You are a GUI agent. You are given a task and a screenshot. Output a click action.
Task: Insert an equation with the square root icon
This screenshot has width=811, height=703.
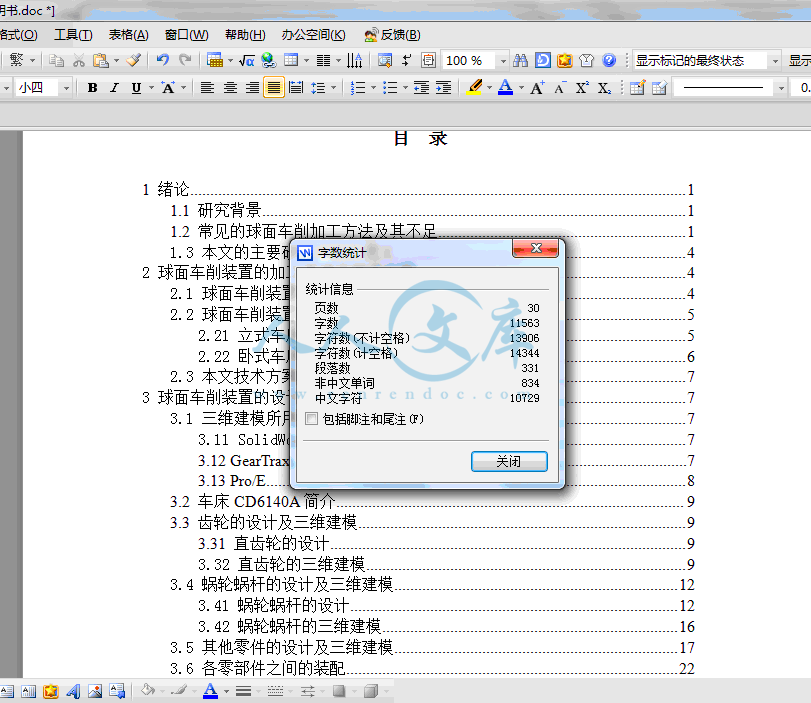(x=247, y=61)
